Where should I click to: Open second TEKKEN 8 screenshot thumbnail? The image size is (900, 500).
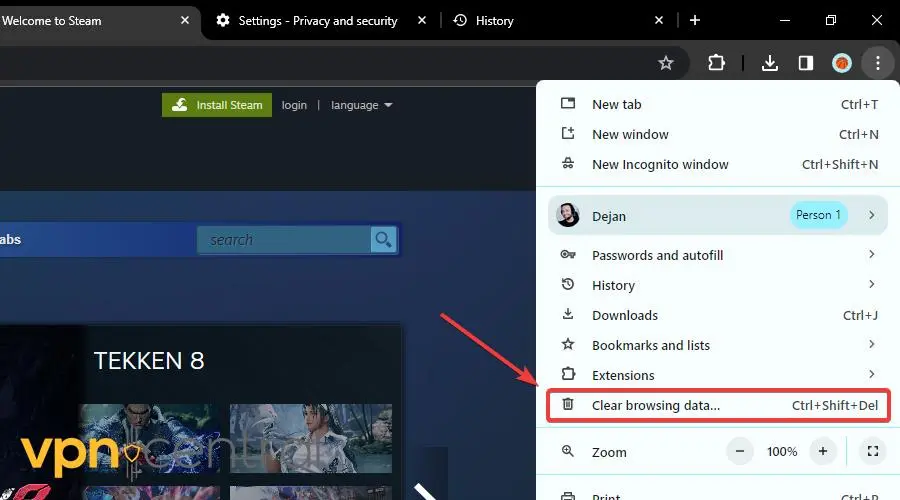click(311, 439)
